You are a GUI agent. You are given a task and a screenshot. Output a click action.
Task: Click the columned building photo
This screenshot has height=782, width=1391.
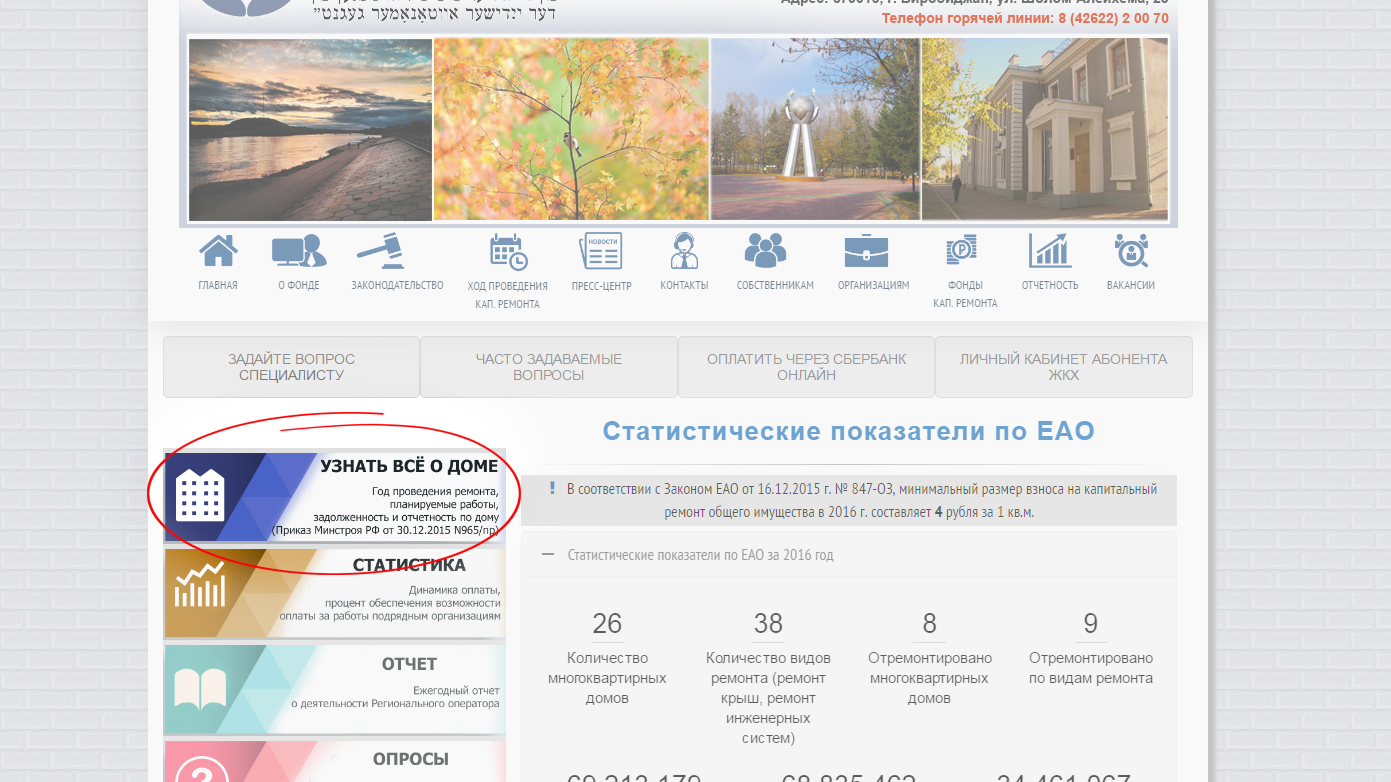point(1045,130)
